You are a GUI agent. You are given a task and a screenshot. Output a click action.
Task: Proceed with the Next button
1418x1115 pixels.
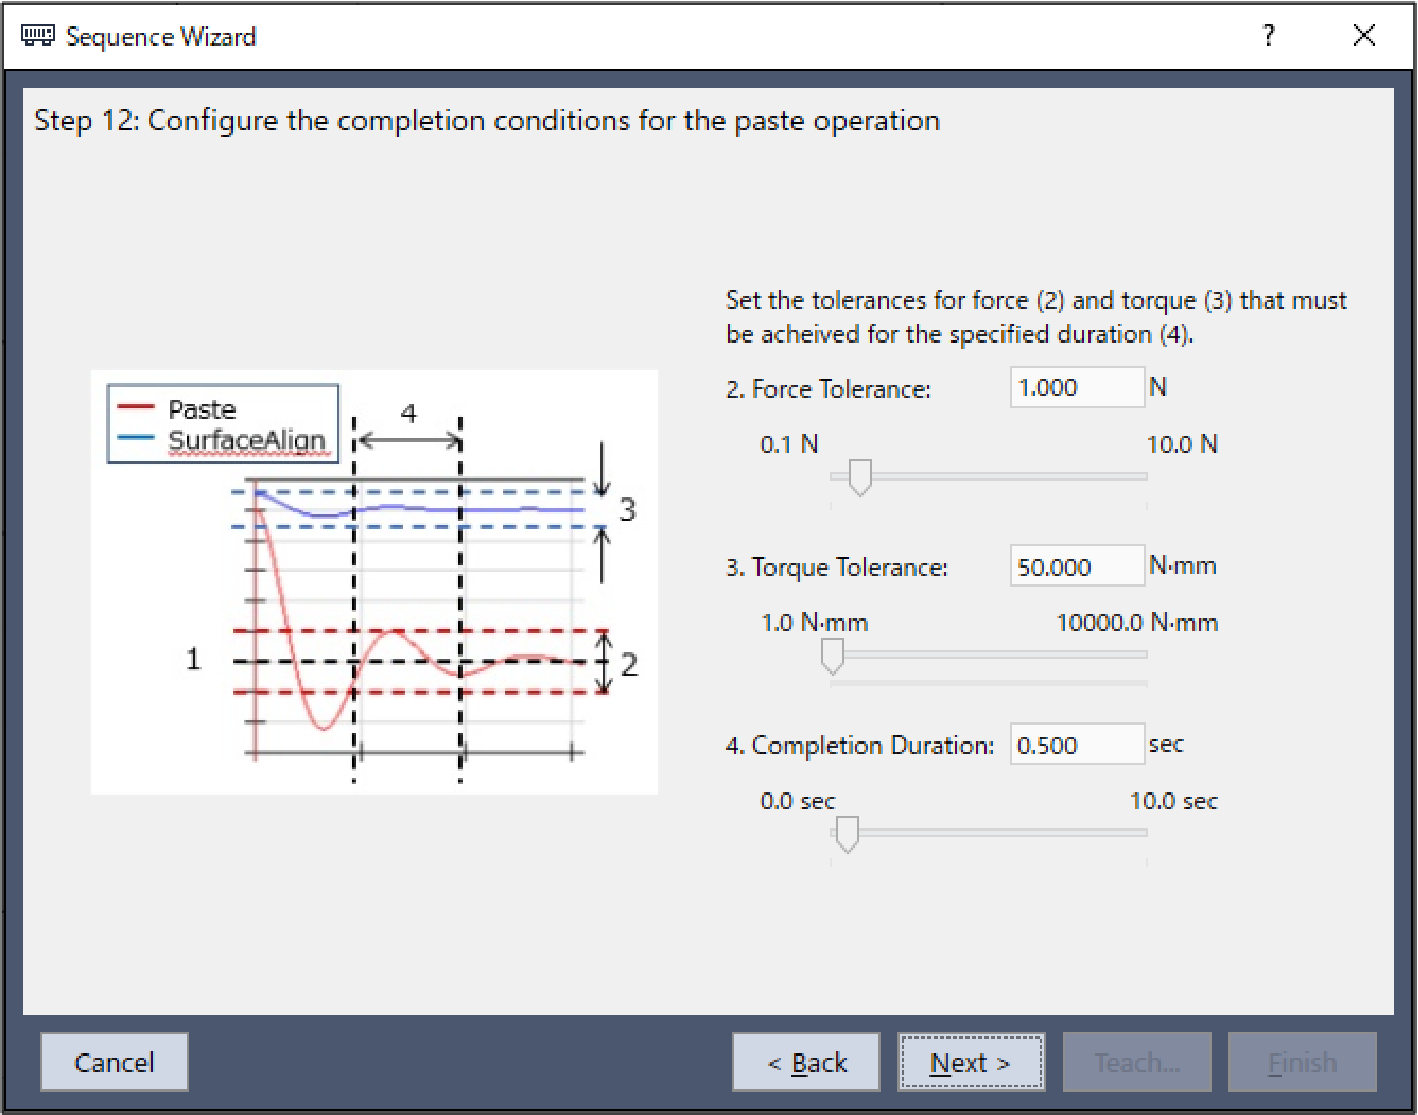971,1062
